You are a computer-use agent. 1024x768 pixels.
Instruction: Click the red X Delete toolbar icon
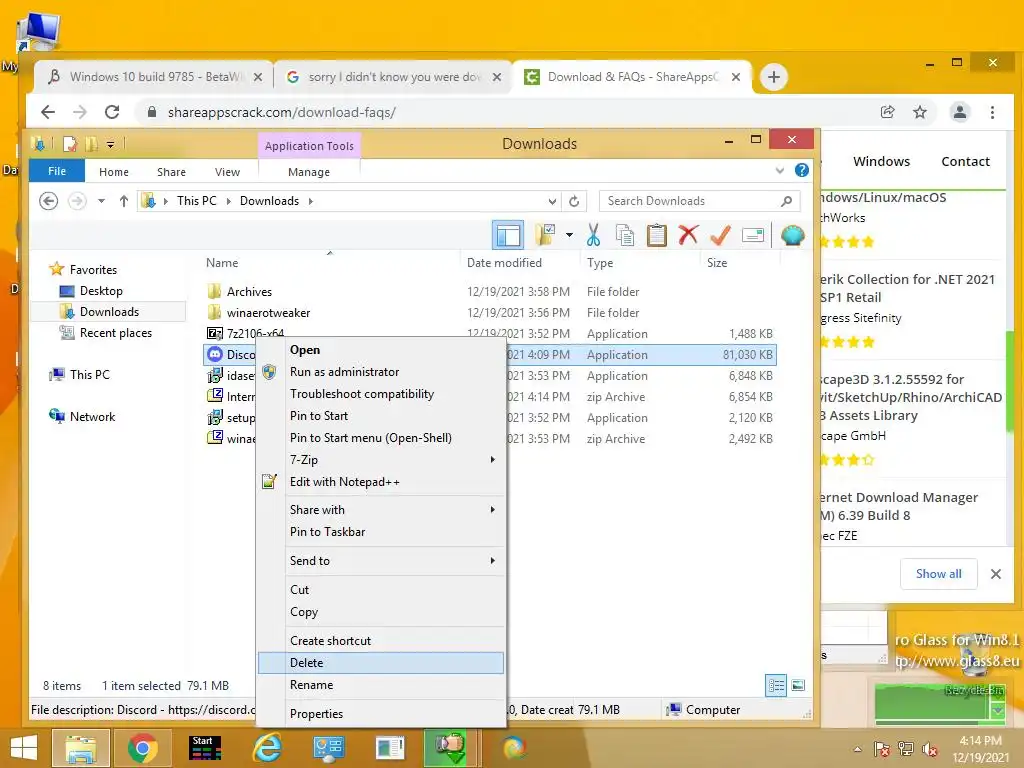coord(688,235)
